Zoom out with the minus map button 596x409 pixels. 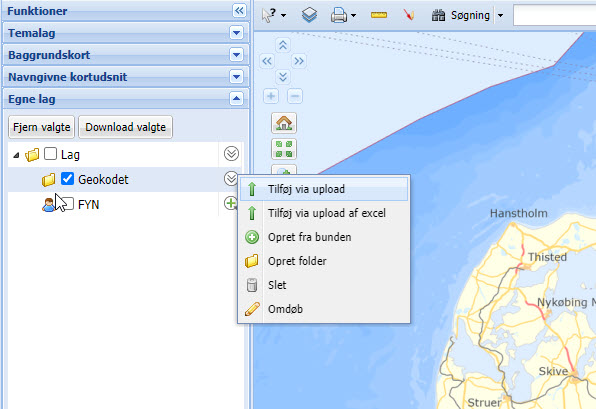(295, 96)
